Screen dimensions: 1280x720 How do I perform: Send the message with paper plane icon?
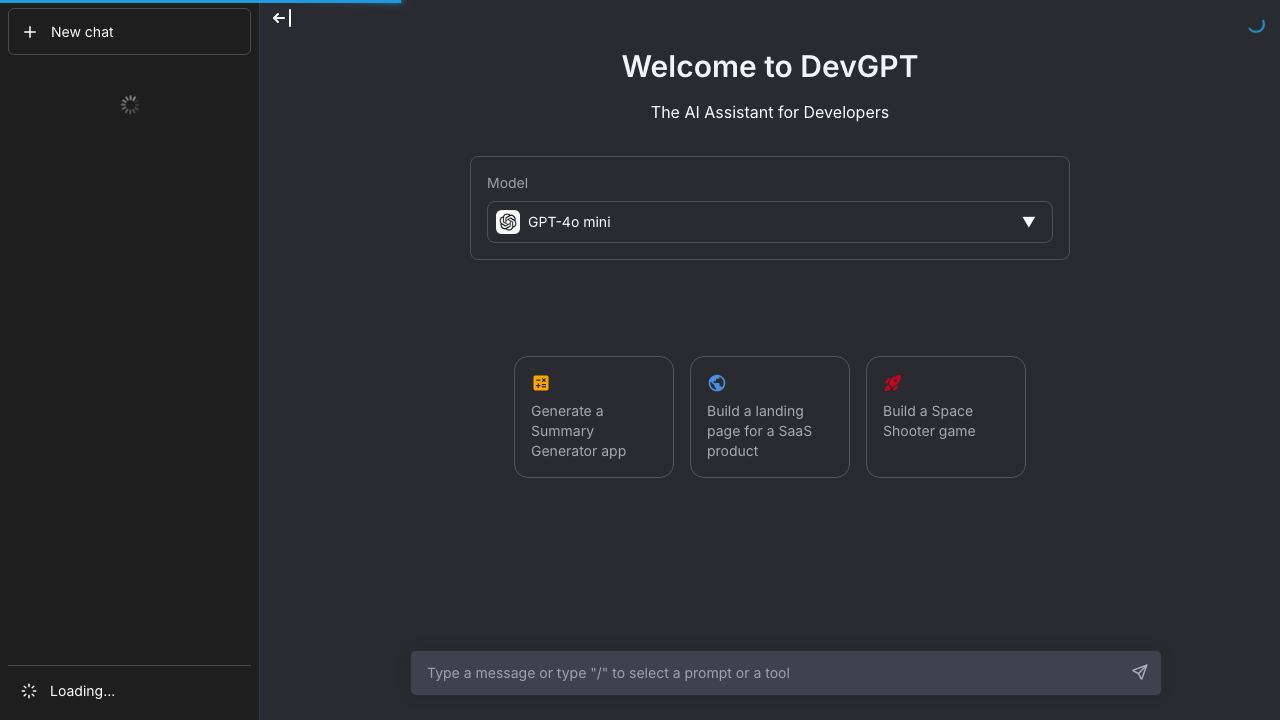[1139, 672]
